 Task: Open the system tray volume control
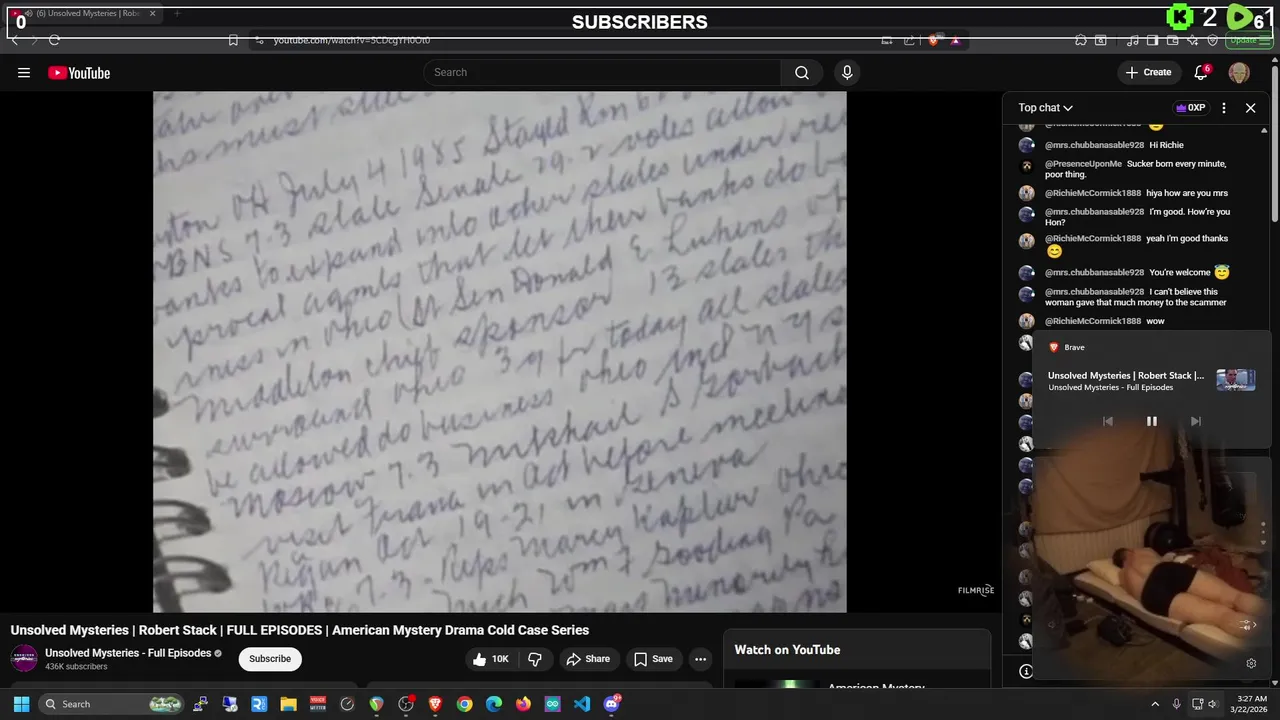[x=1213, y=704]
